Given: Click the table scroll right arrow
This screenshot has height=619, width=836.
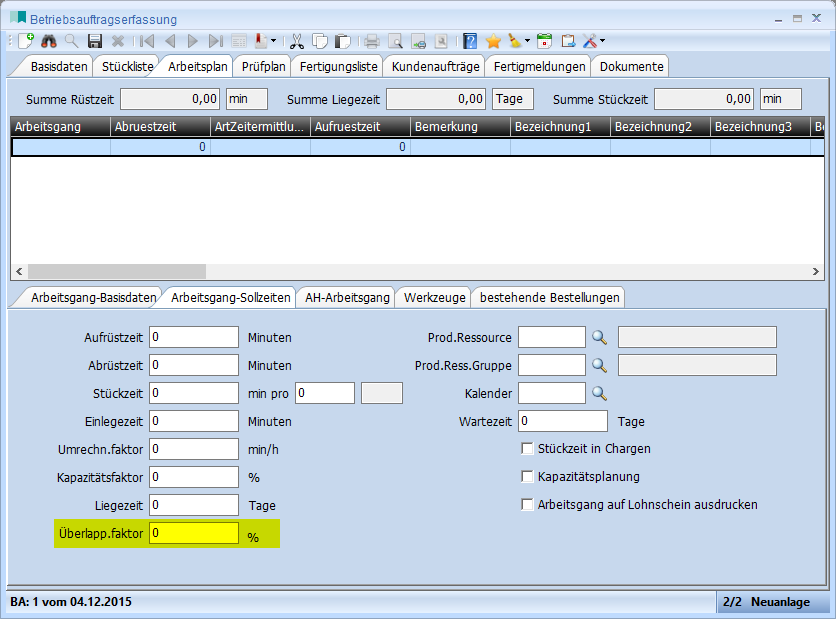Looking at the screenshot, I should pos(816,271).
